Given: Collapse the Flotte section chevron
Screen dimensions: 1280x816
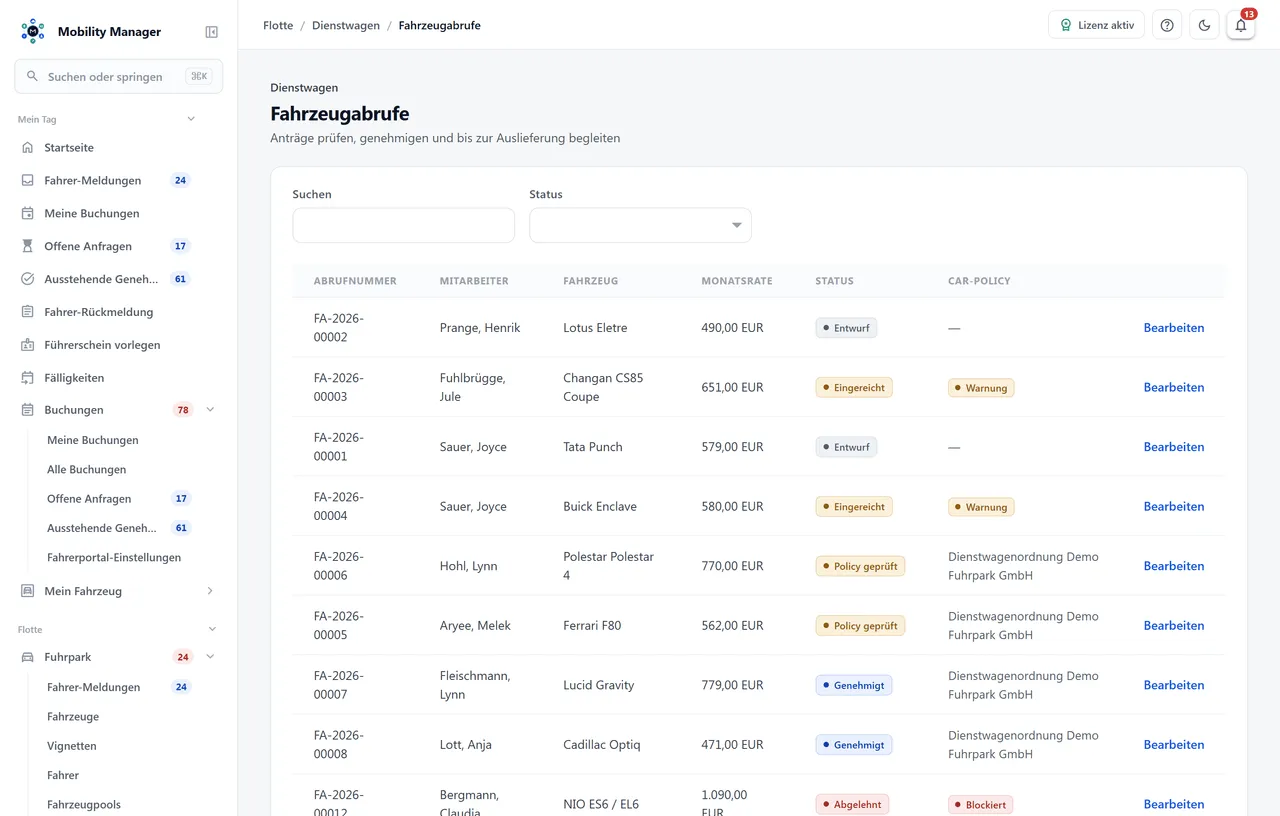Looking at the screenshot, I should 212,629.
